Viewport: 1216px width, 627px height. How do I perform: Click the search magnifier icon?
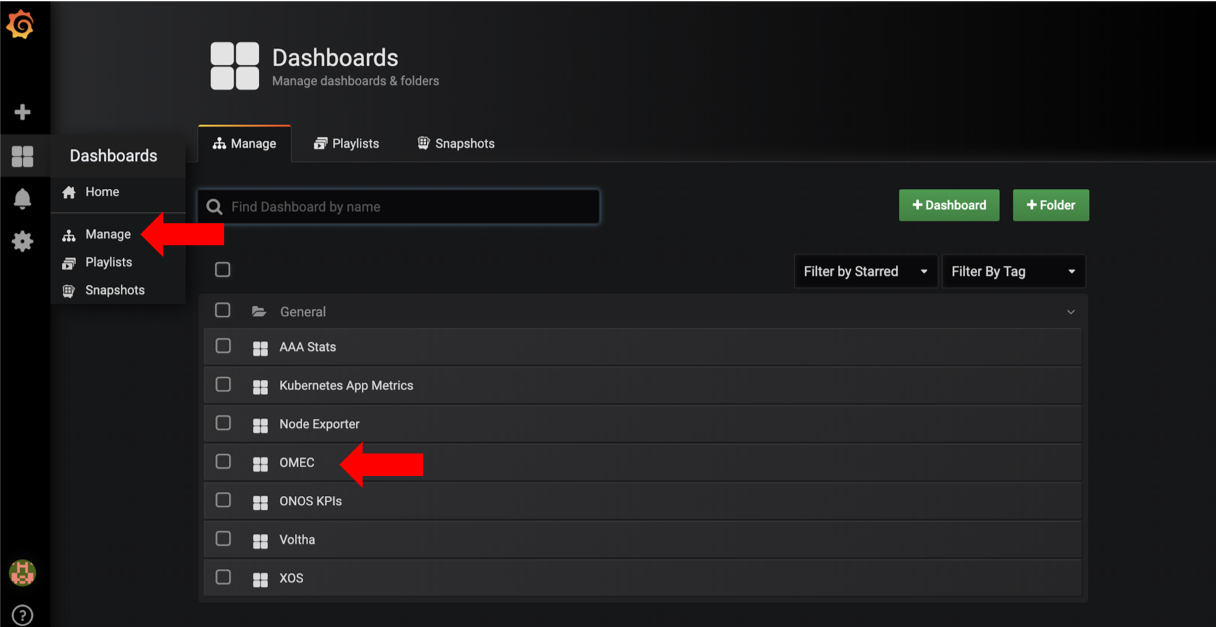pos(214,207)
